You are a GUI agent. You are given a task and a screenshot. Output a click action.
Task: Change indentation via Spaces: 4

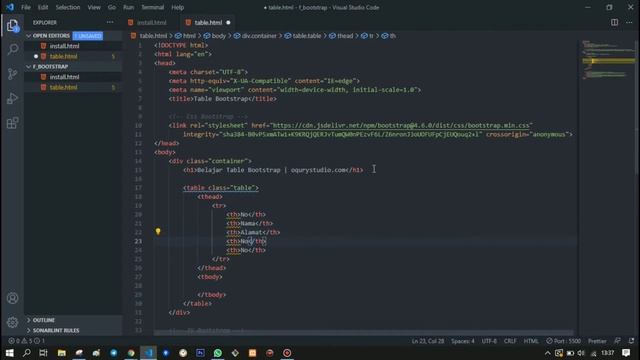point(462,341)
